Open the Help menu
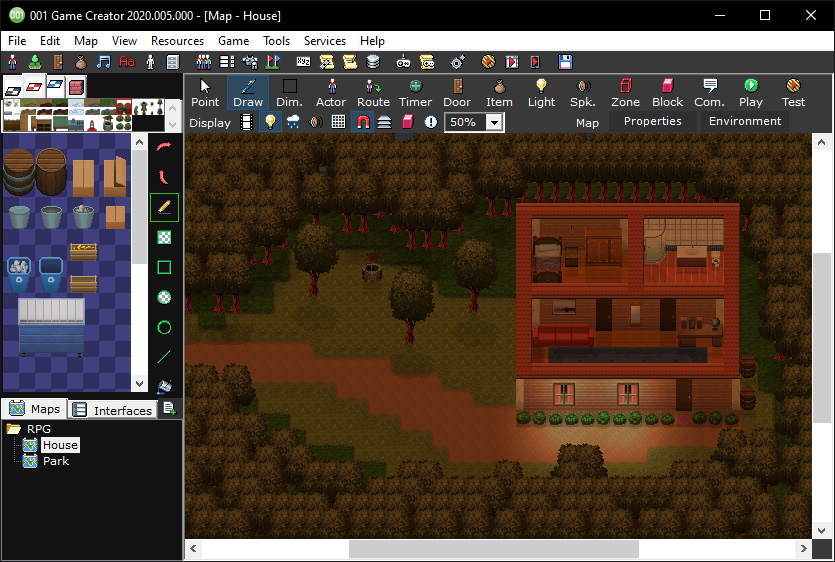Screen dimensions: 835x562 (372, 41)
